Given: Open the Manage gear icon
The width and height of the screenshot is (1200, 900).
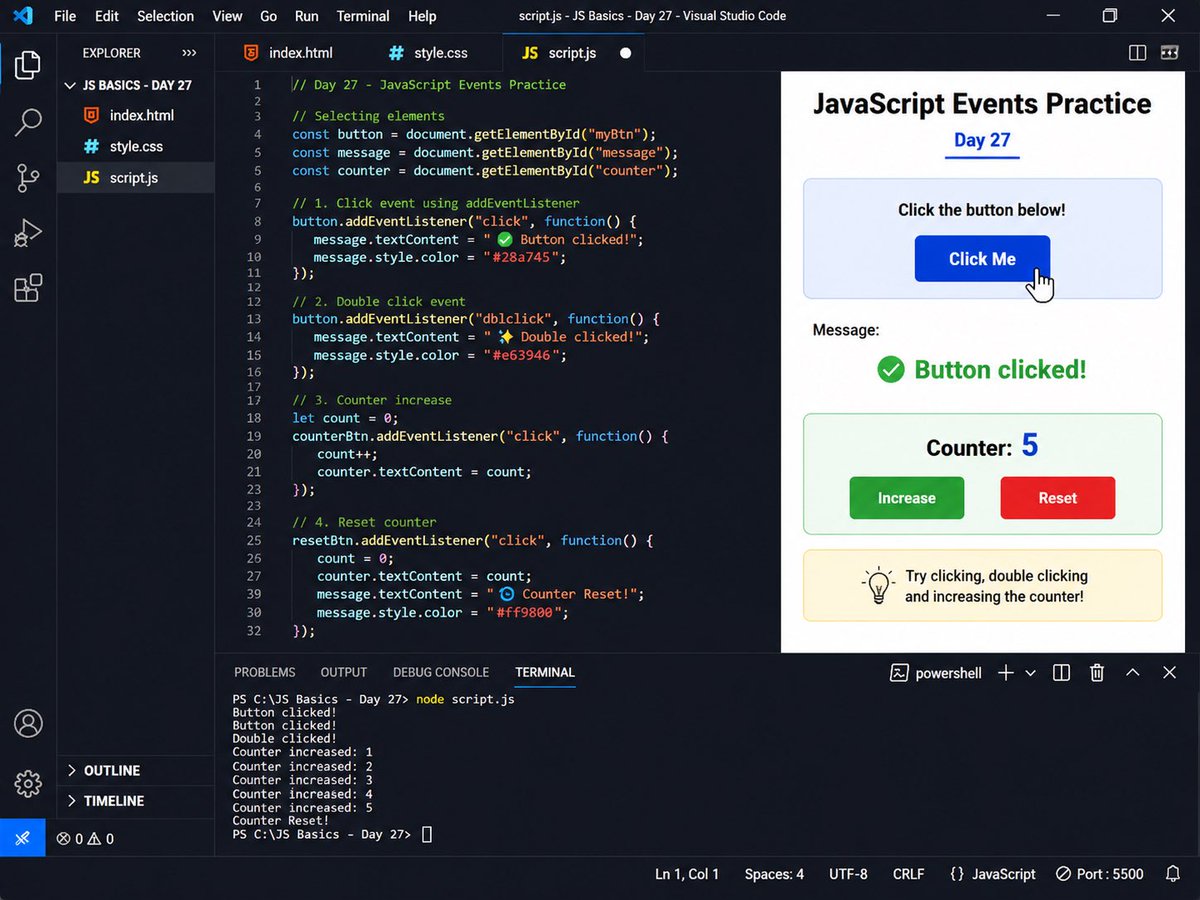Looking at the screenshot, I should point(28,783).
